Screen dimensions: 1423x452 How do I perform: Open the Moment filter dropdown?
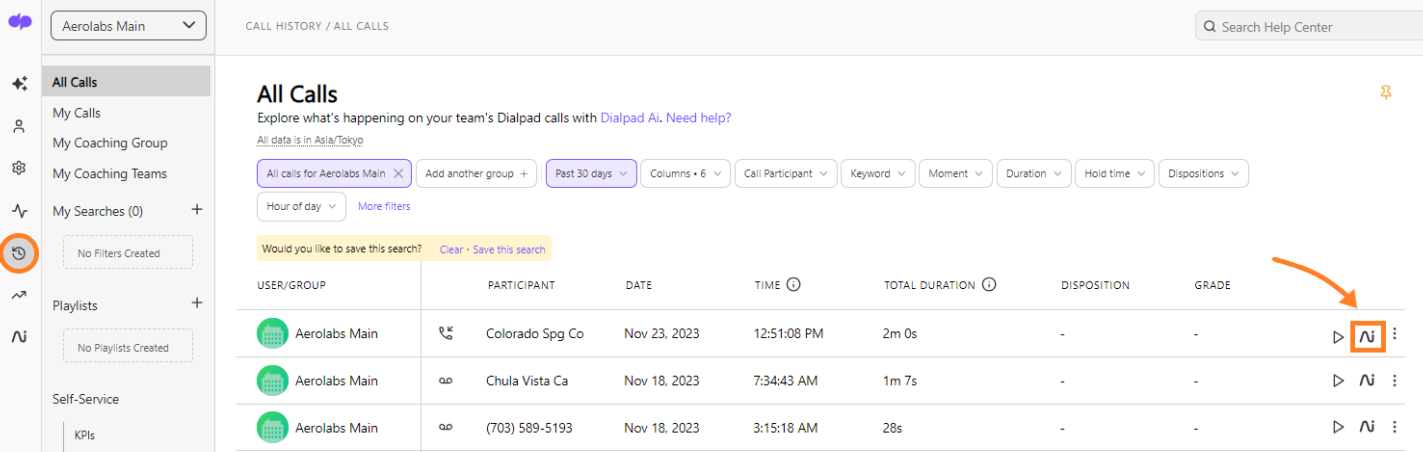[956, 173]
